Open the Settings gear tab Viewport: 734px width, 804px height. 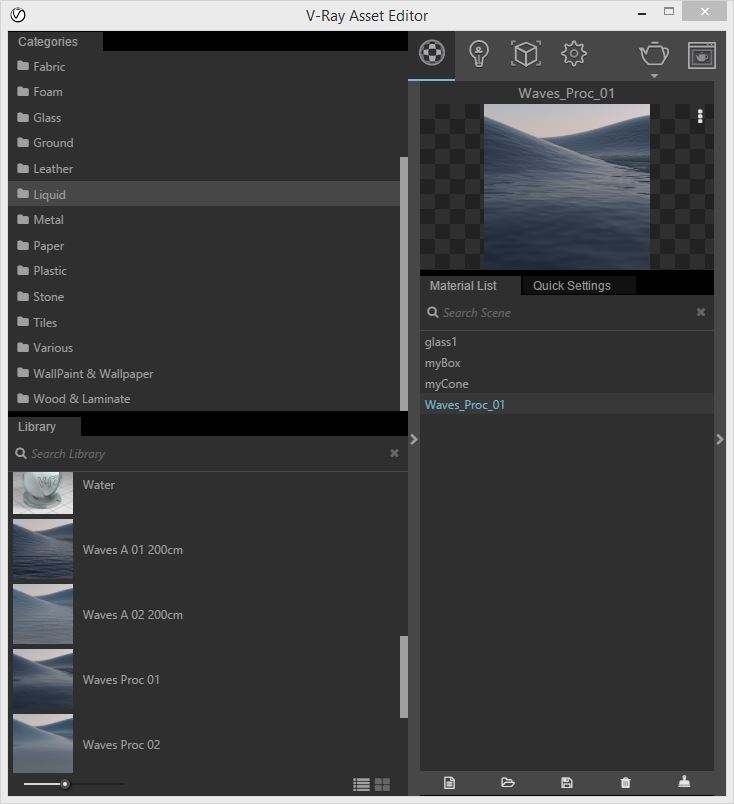pyautogui.click(x=573, y=53)
